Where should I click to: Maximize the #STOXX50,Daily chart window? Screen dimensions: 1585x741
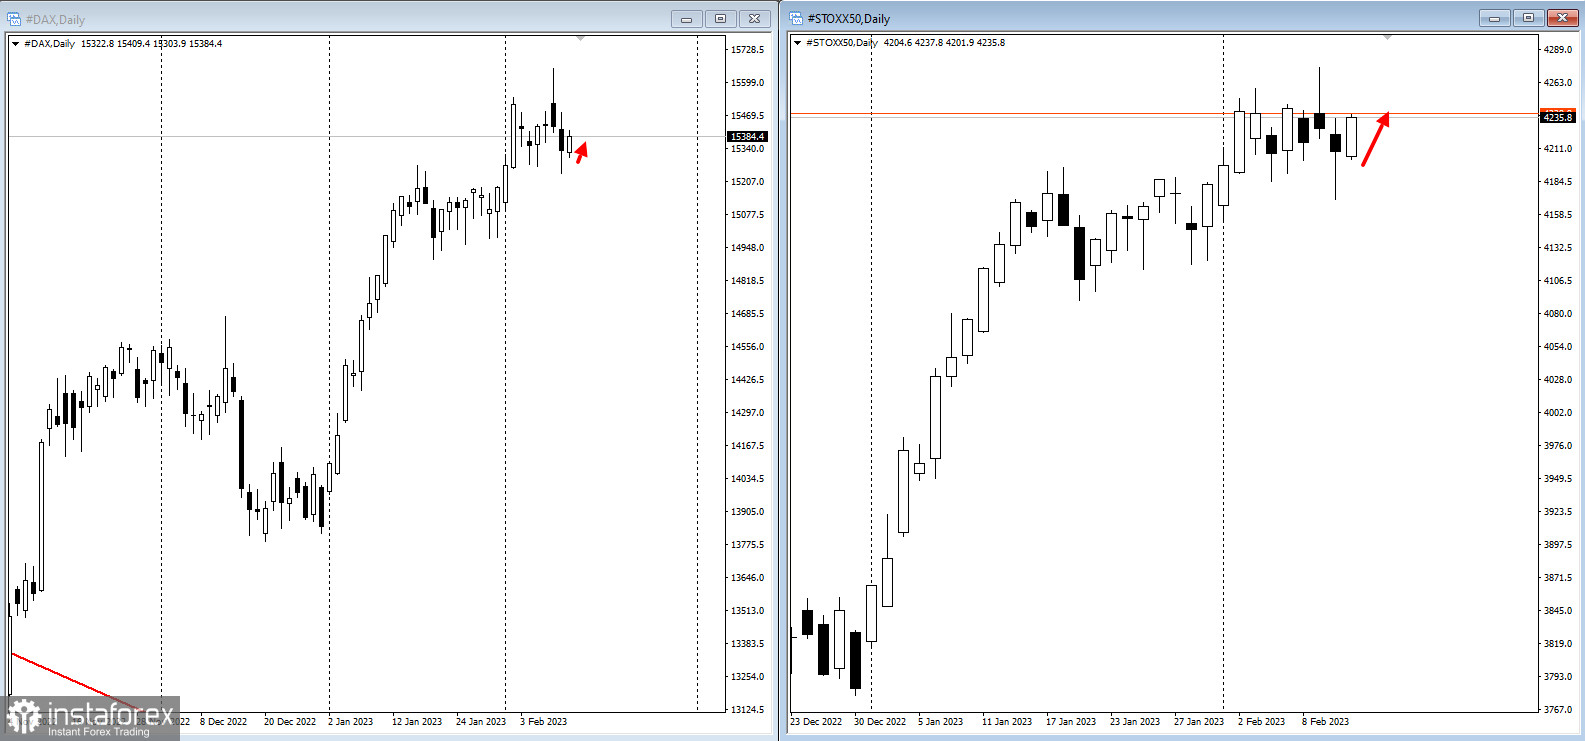click(x=1528, y=18)
